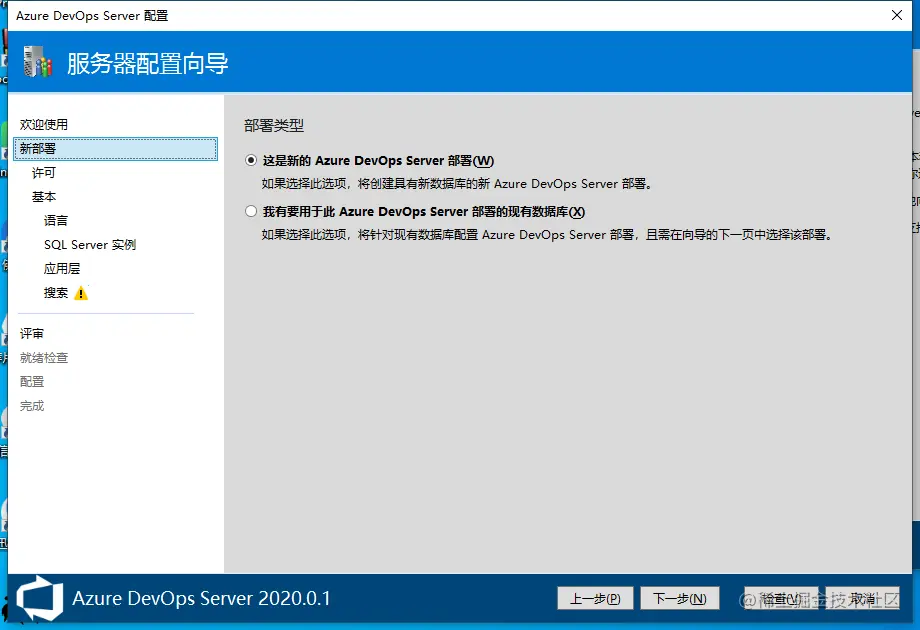Open the SQL Server 实例 step
920x630 pixels.
[x=90, y=245]
